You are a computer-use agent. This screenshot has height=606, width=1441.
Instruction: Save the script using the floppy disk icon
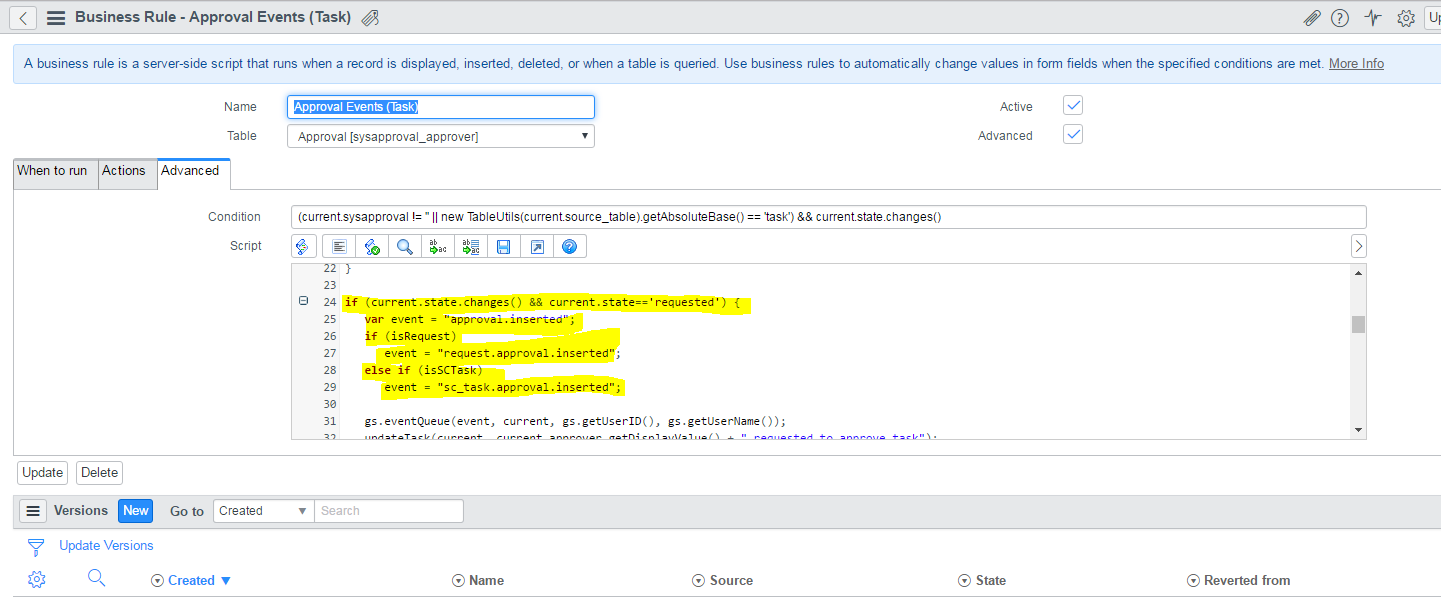504,246
